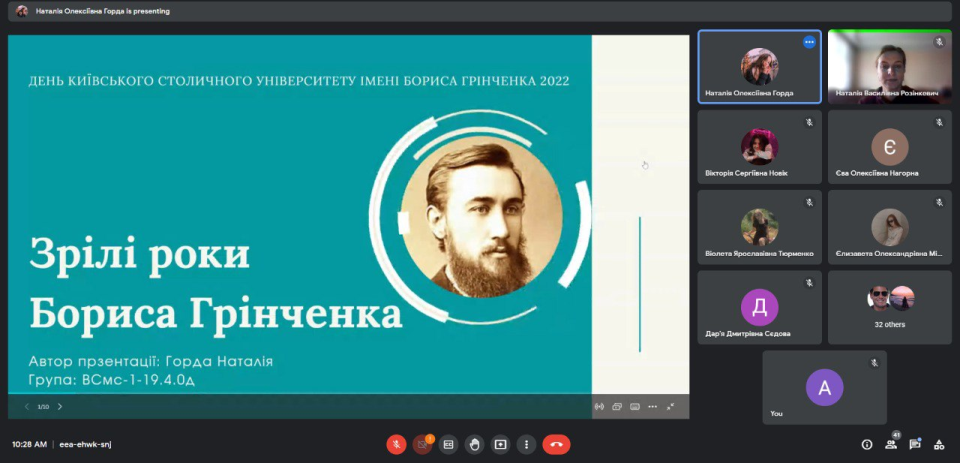This screenshot has width=960, height=463.
Task: Open chat with everyone
Action: [x=915, y=445]
